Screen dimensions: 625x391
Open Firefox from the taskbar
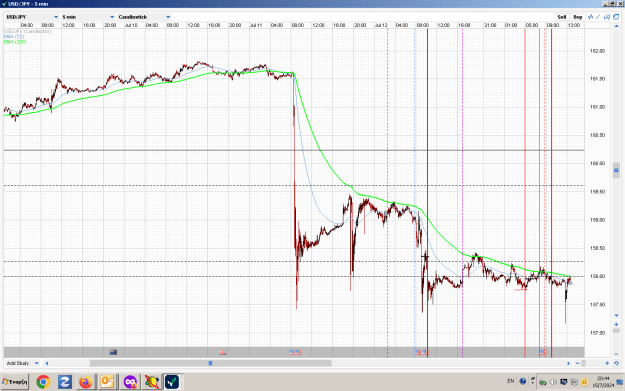click(x=86, y=382)
